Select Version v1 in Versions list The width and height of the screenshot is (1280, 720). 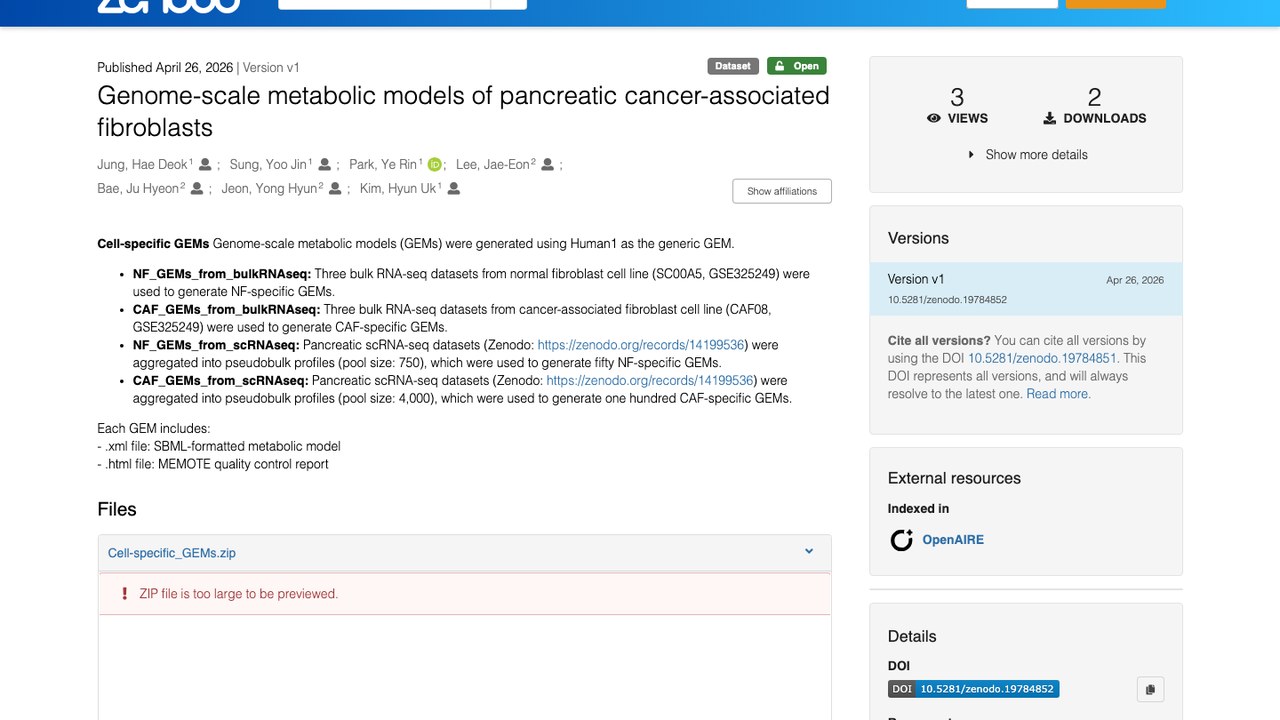1026,289
